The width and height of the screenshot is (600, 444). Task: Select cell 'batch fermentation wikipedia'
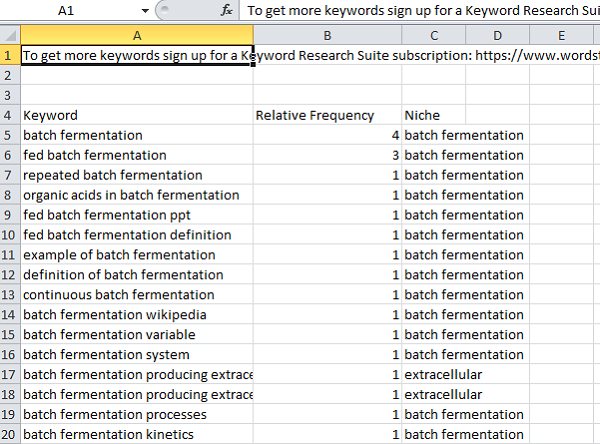click(137, 315)
